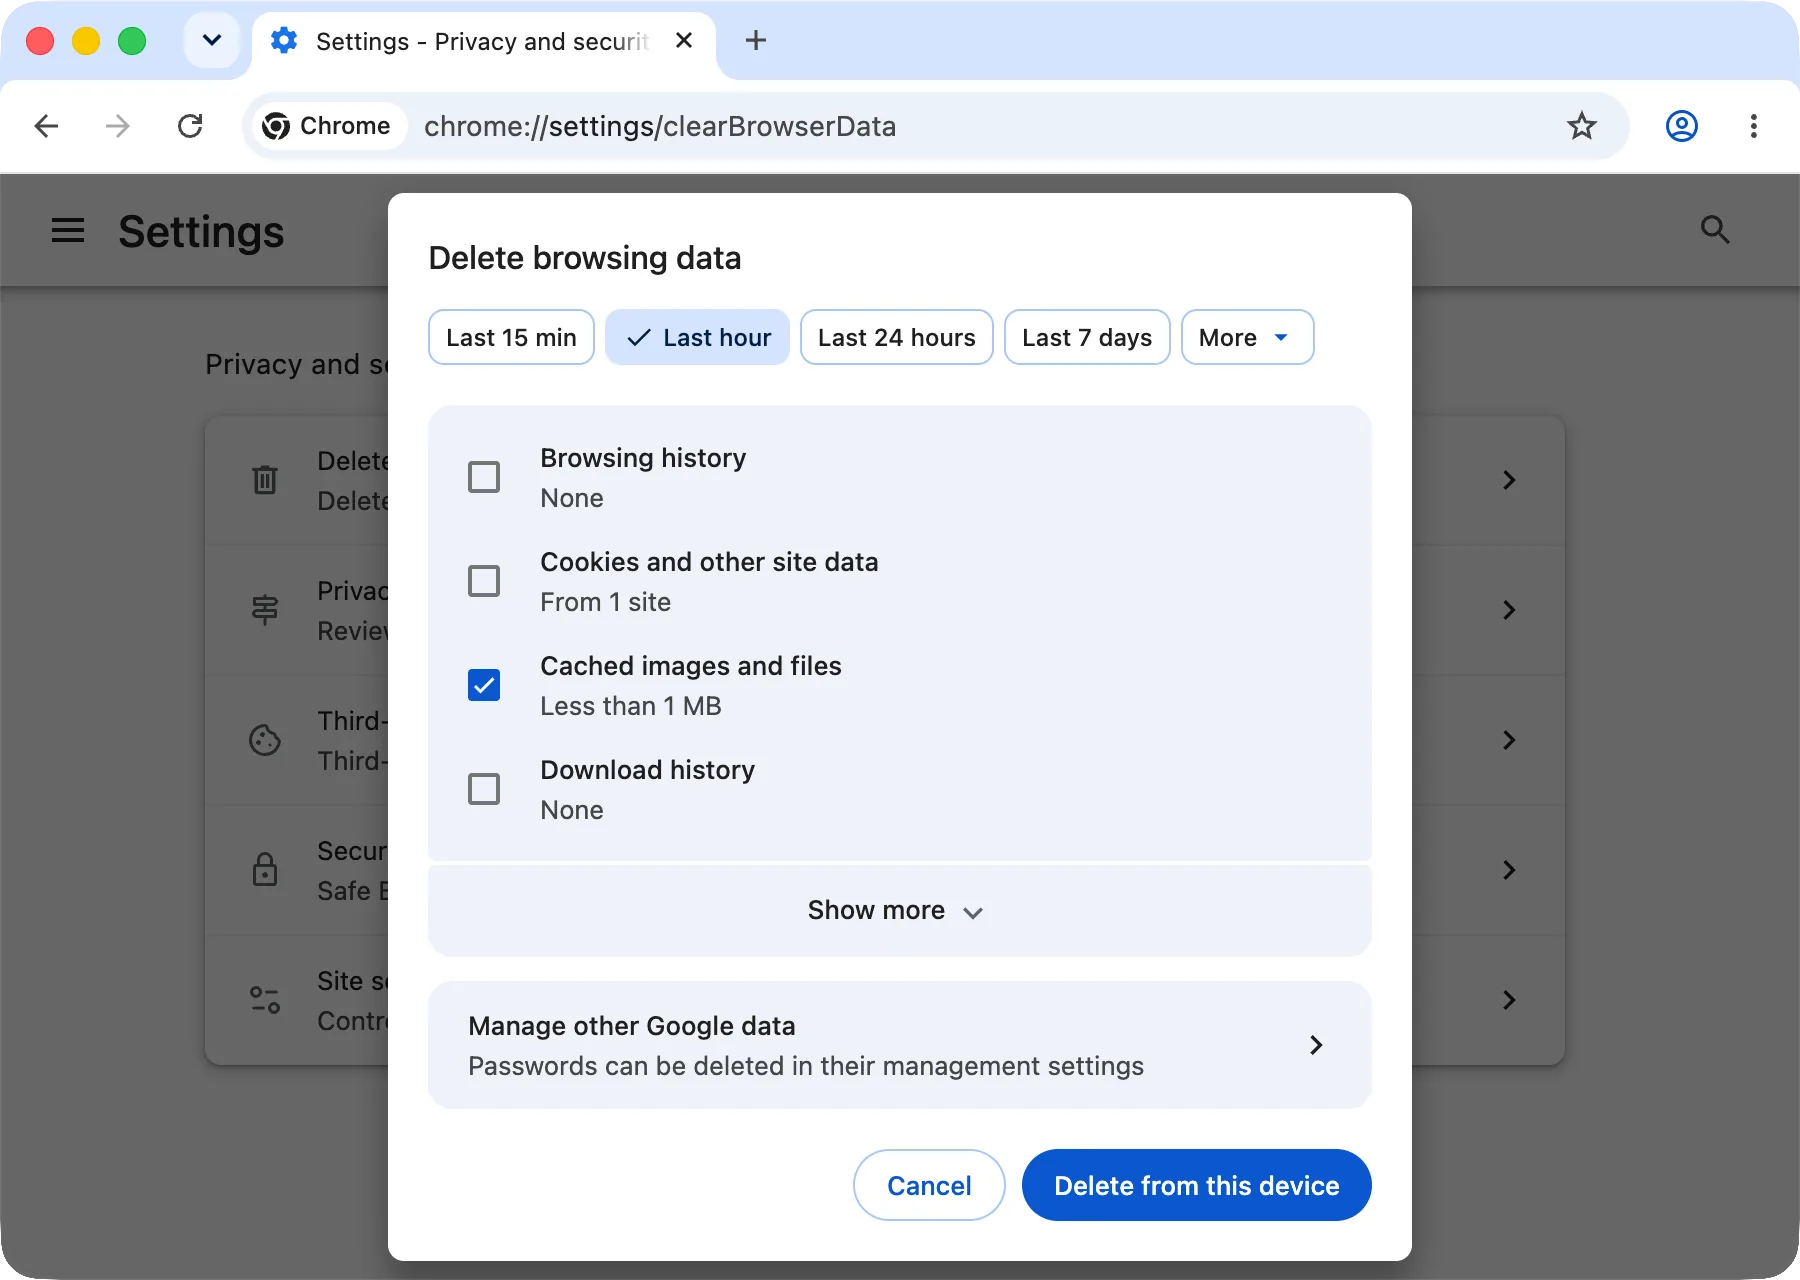Image resolution: width=1800 pixels, height=1280 pixels.
Task: Uncheck Cached images and files checkbox
Action: point(484,685)
